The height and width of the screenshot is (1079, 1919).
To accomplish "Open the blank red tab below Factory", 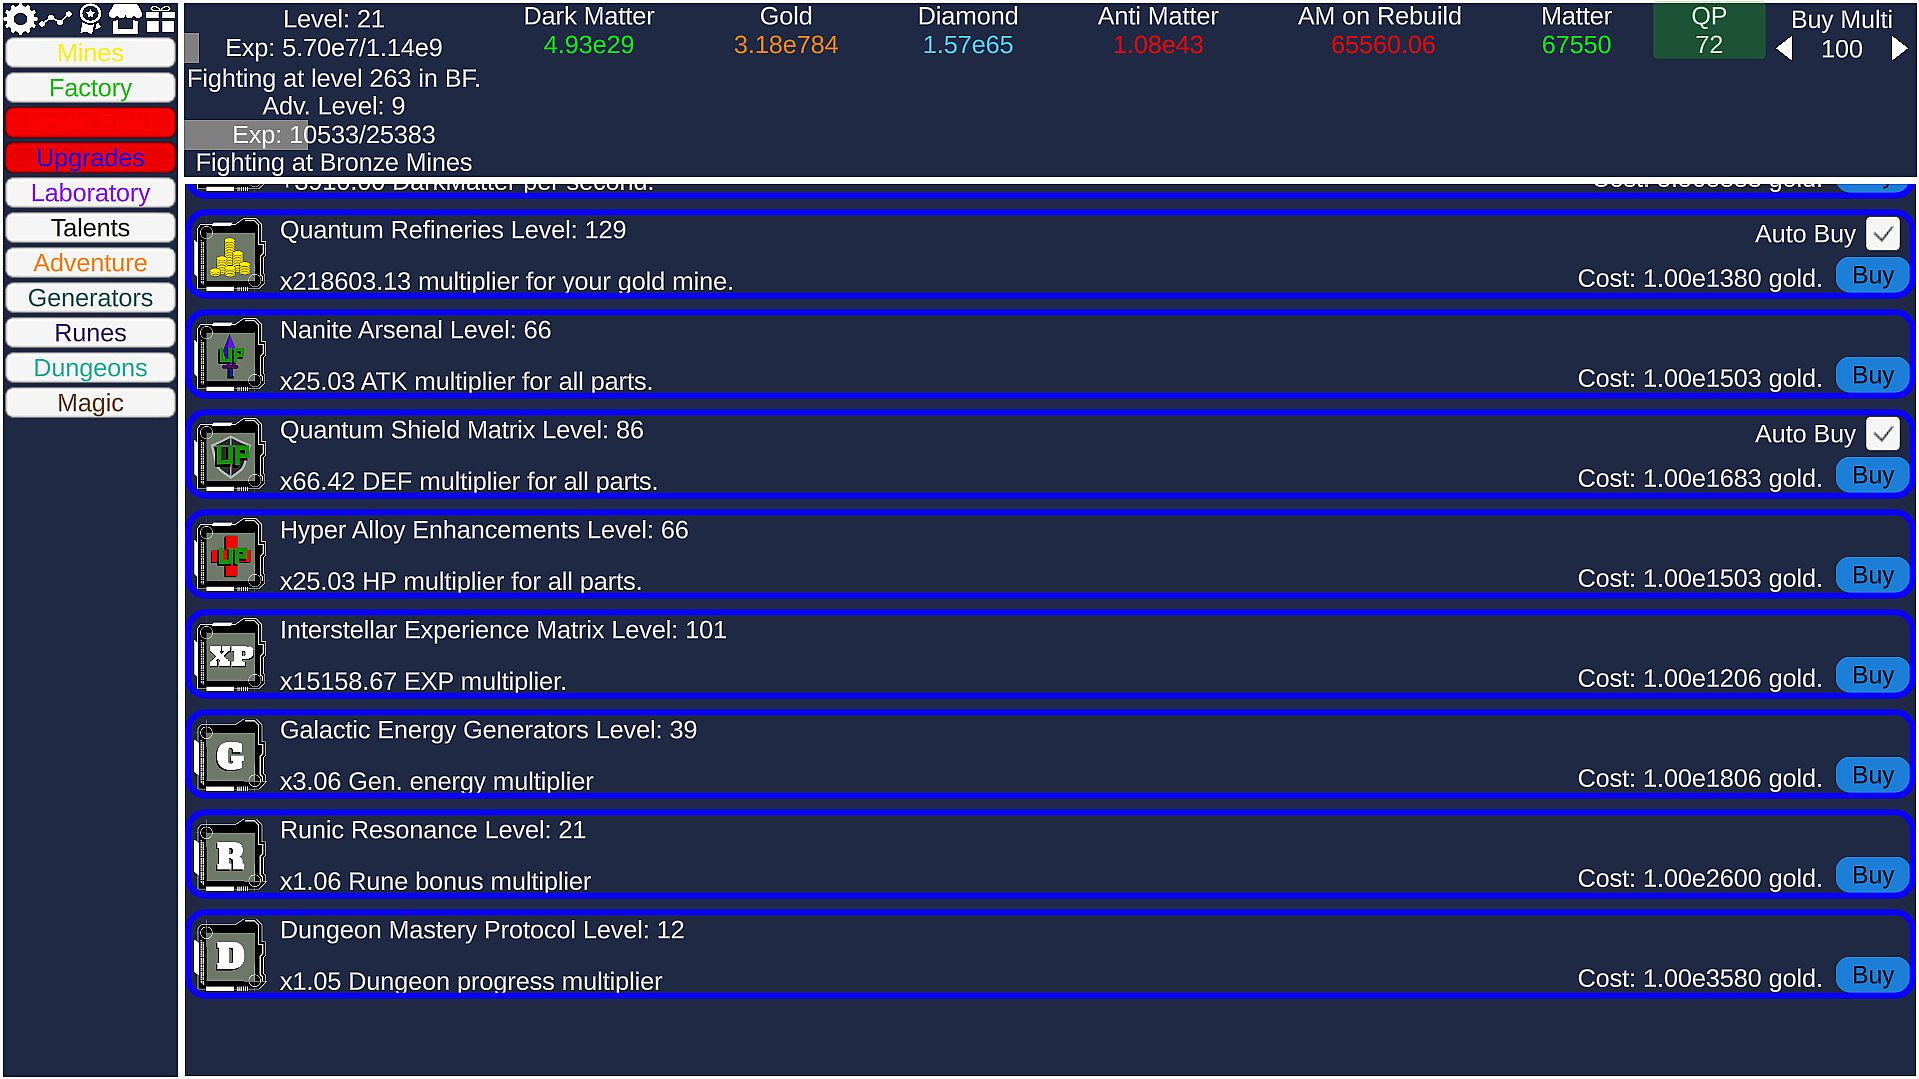I will click(90, 123).
